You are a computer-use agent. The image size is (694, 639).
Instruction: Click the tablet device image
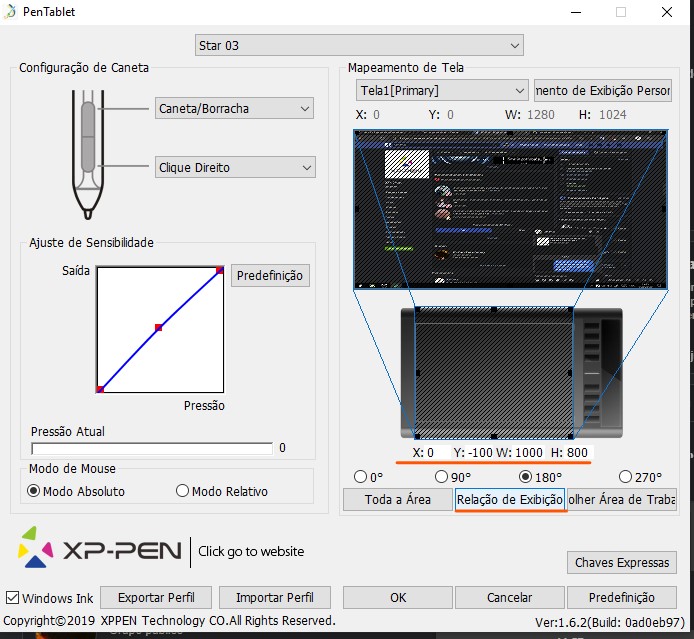point(510,371)
